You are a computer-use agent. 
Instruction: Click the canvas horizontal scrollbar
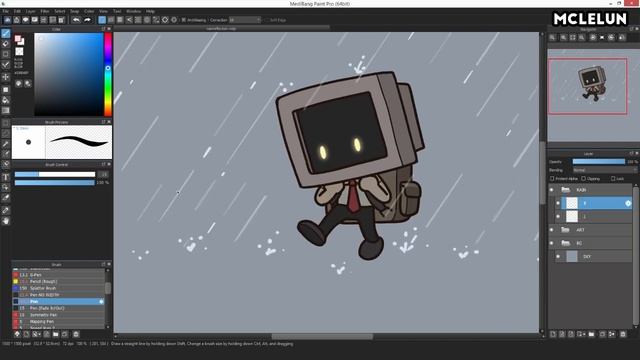(x=322, y=337)
